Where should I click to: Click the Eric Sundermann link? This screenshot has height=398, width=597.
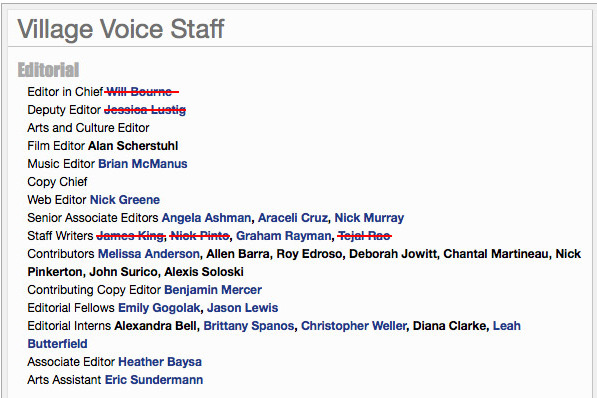click(154, 380)
